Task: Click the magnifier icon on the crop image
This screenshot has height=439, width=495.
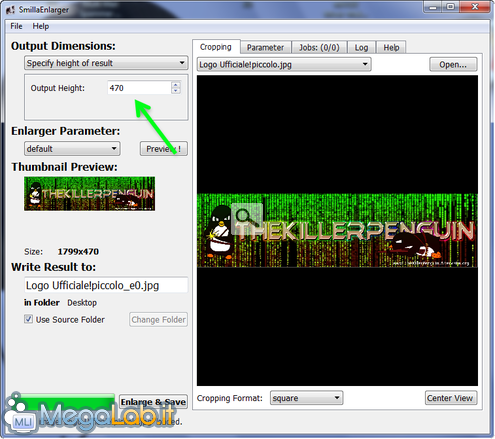Action: click(247, 218)
